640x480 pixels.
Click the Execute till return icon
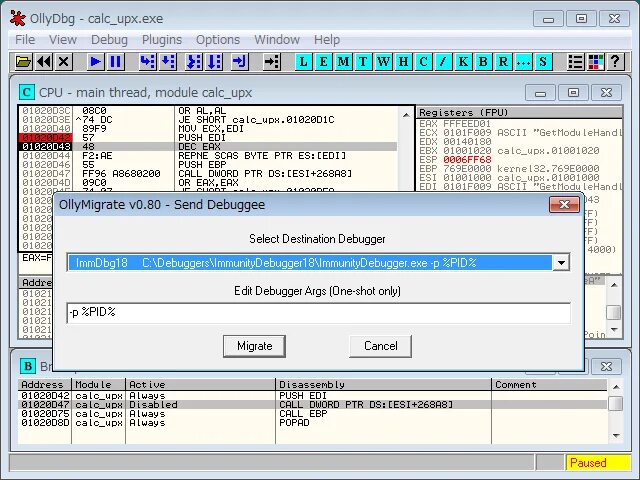tap(240, 62)
